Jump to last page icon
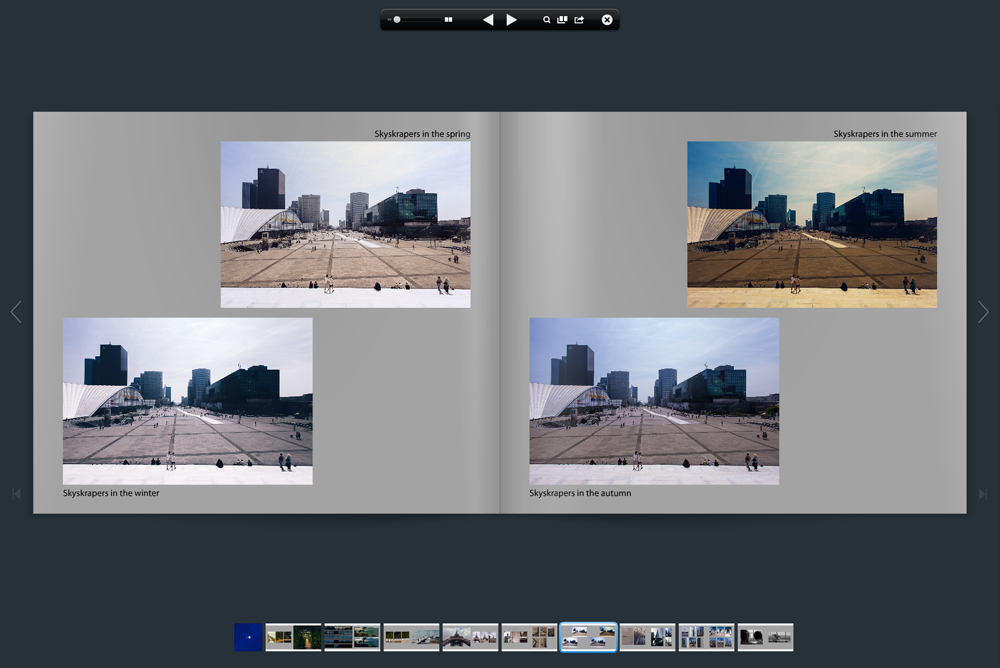 click(983, 494)
